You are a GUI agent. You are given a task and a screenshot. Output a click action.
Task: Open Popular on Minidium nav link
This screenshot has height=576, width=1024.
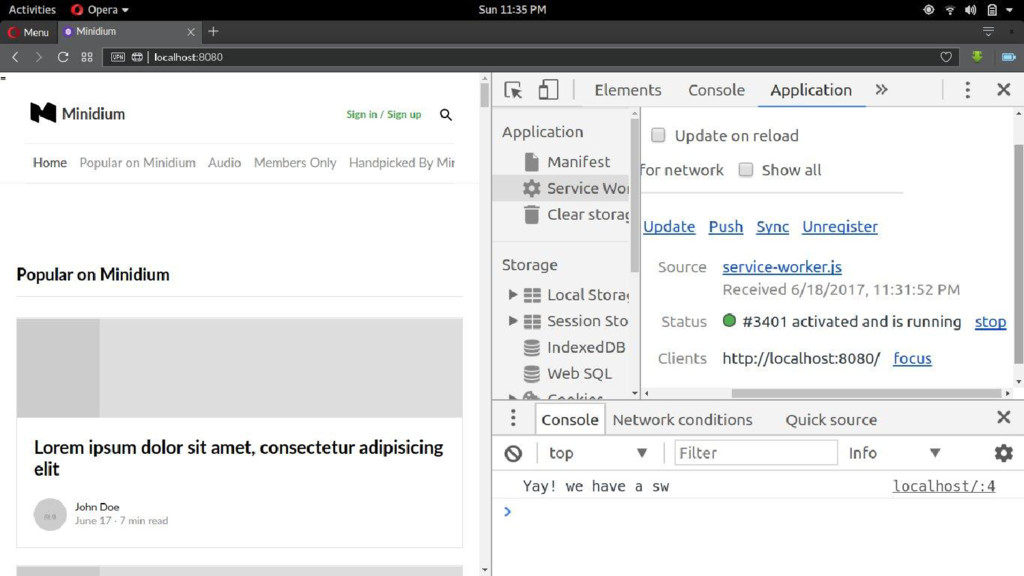(137, 163)
